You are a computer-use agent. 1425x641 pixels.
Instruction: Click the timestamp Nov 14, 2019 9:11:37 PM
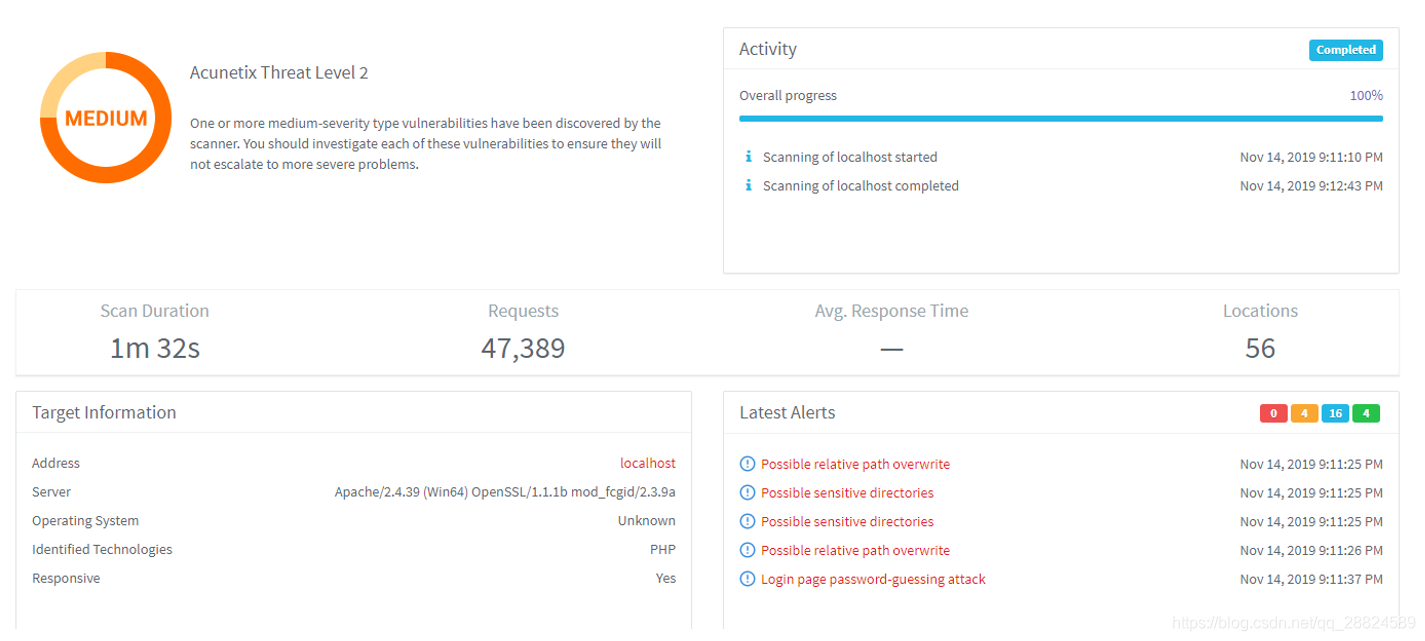click(x=1311, y=579)
